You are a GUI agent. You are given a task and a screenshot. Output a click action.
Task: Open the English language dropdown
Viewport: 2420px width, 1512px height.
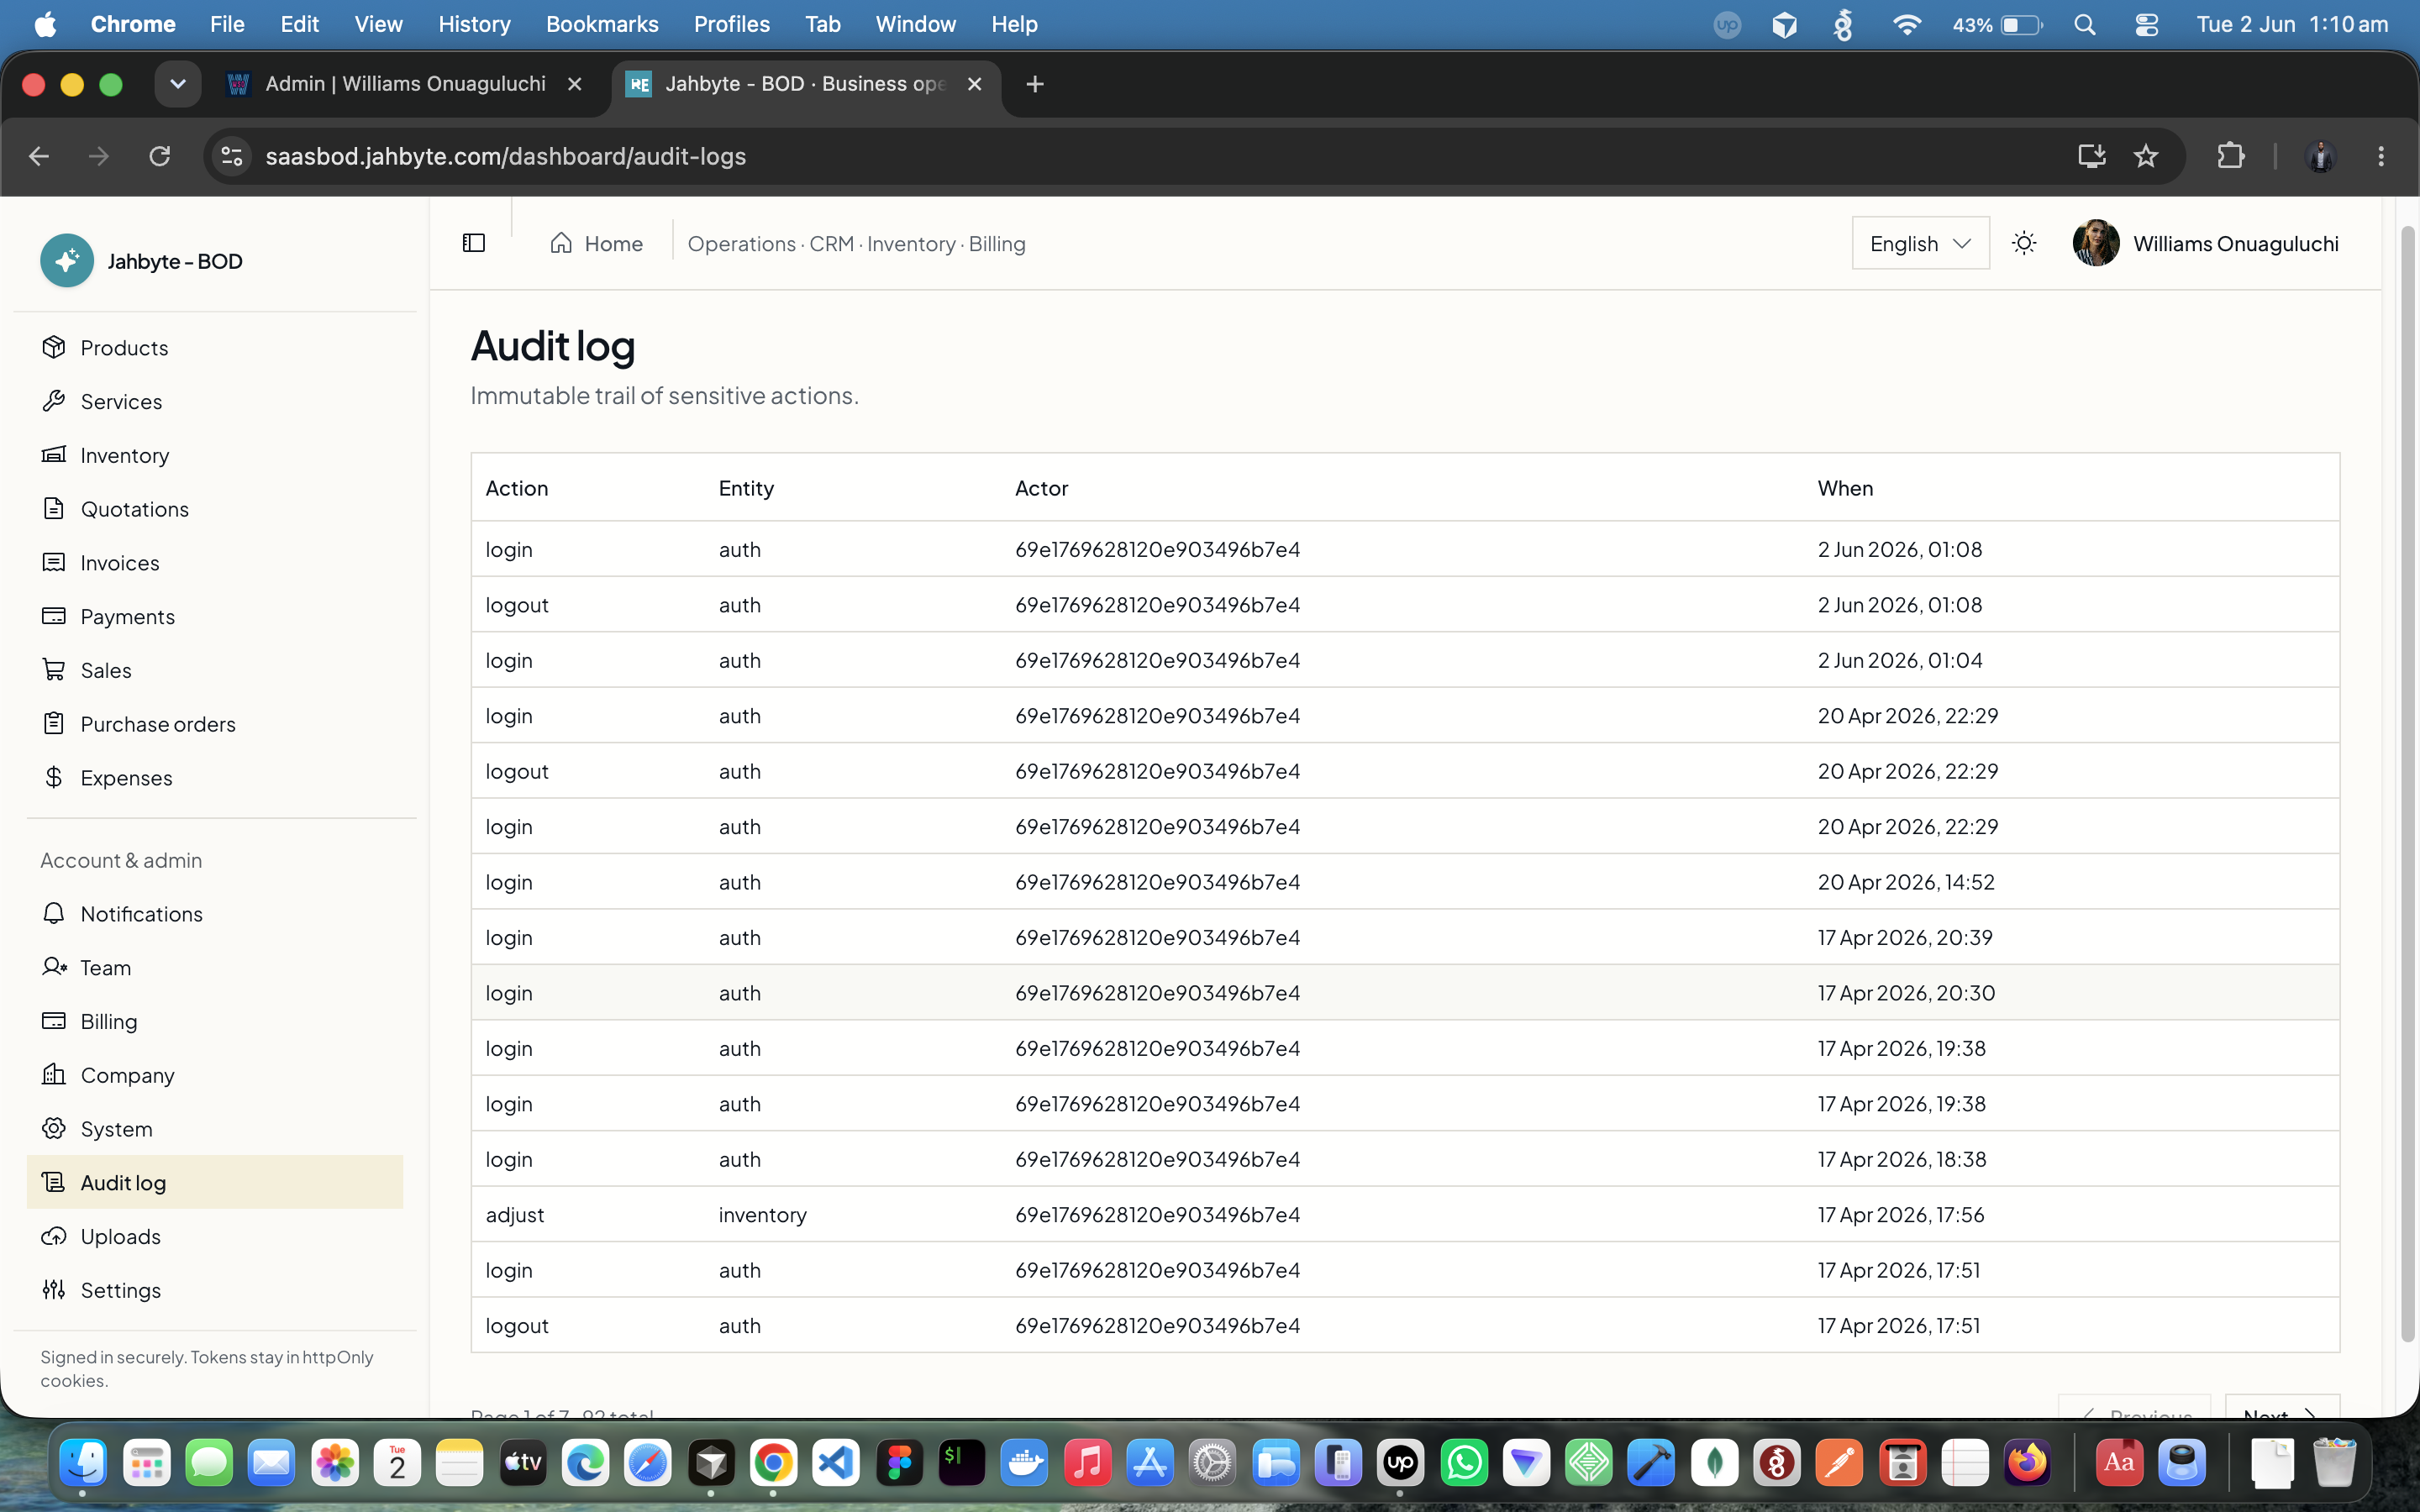point(1920,243)
